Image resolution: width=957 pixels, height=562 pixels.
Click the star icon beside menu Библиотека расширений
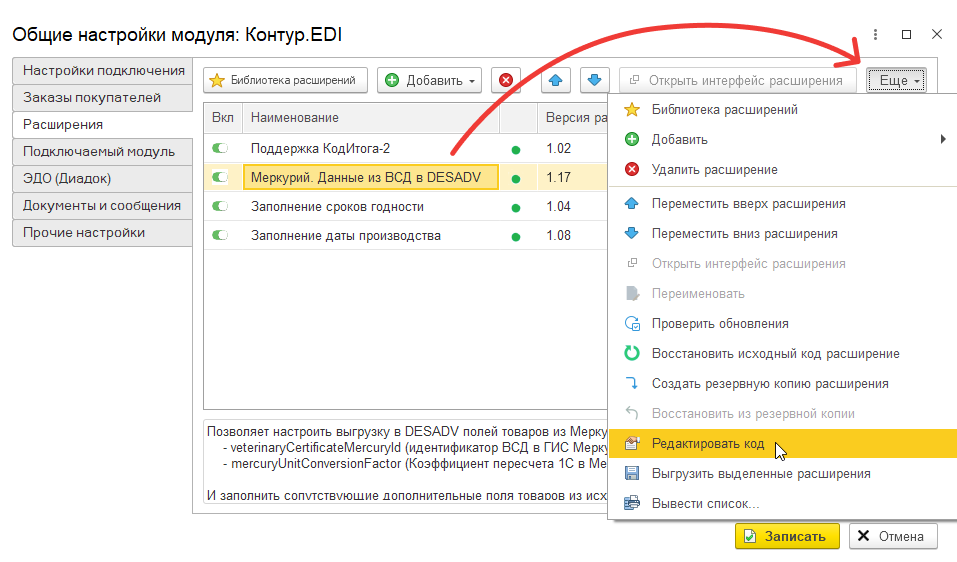632,110
